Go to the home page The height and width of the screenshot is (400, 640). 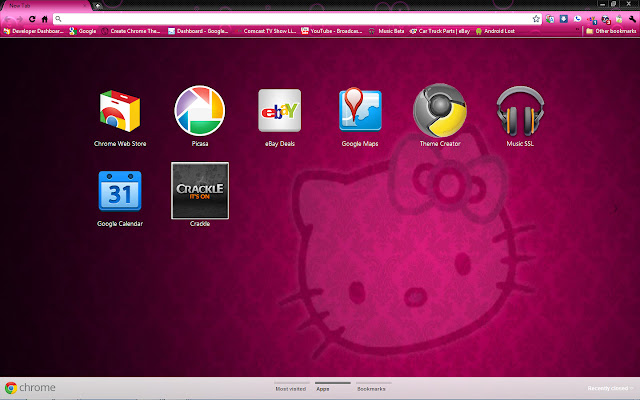pyautogui.click(x=44, y=19)
